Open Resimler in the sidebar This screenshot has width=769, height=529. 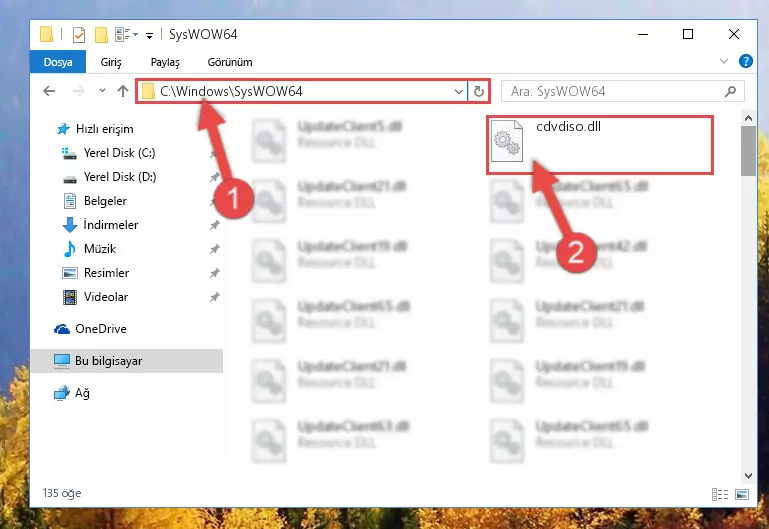[x=96, y=273]
